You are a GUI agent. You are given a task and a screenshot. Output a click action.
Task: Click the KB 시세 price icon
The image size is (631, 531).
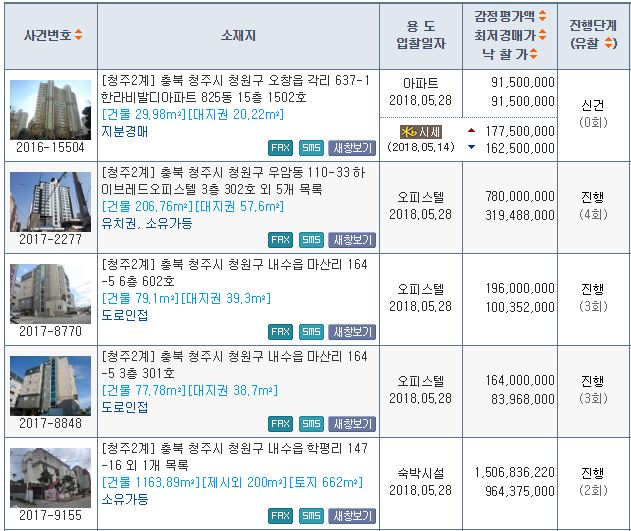click(418, 131)
